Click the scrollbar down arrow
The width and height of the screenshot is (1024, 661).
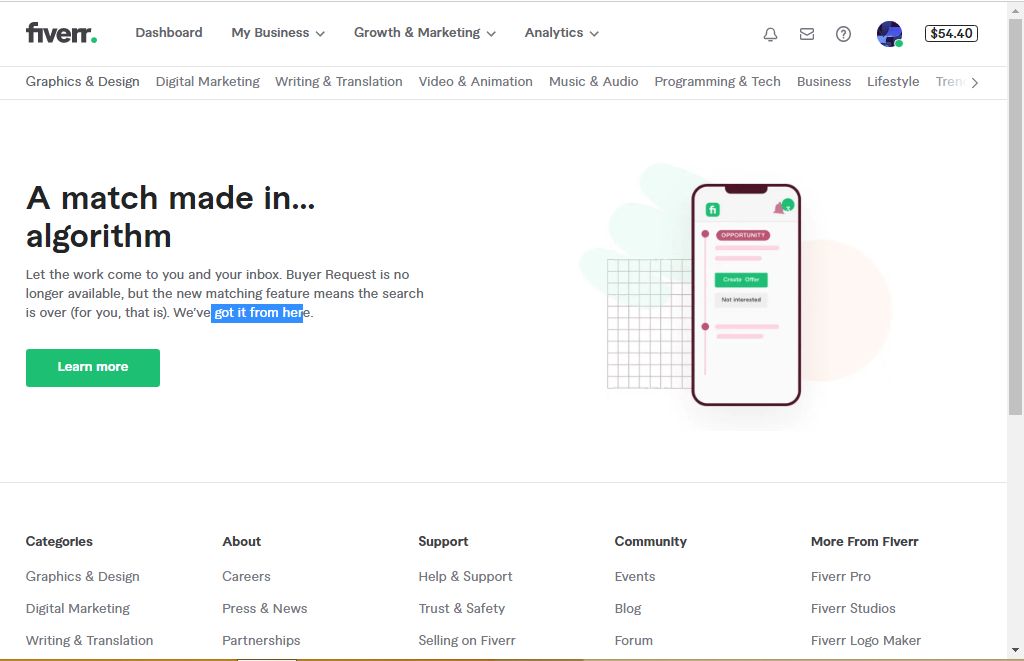[1015, 650]
